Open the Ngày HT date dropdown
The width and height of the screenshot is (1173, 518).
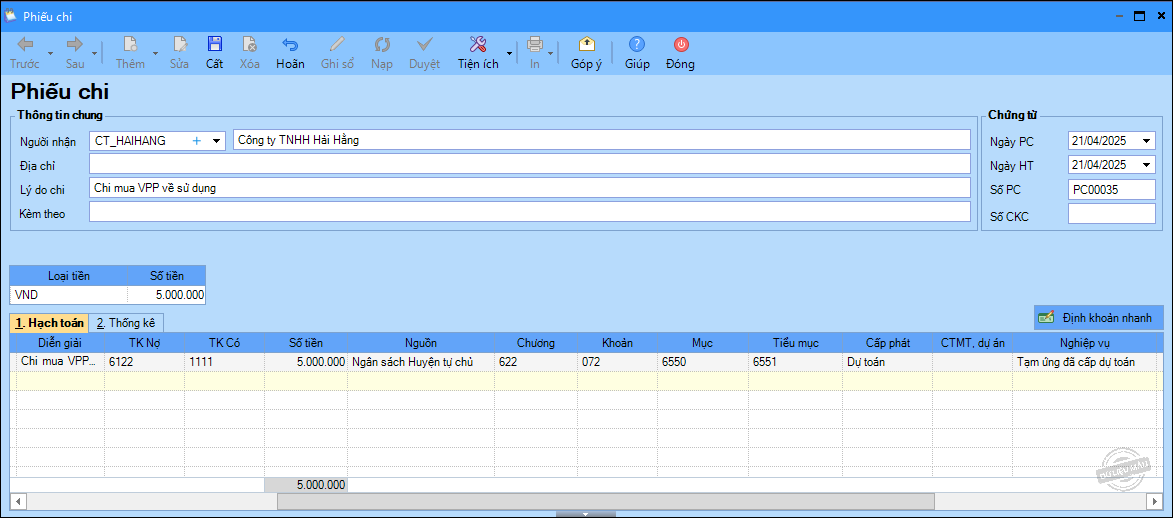1147,165
